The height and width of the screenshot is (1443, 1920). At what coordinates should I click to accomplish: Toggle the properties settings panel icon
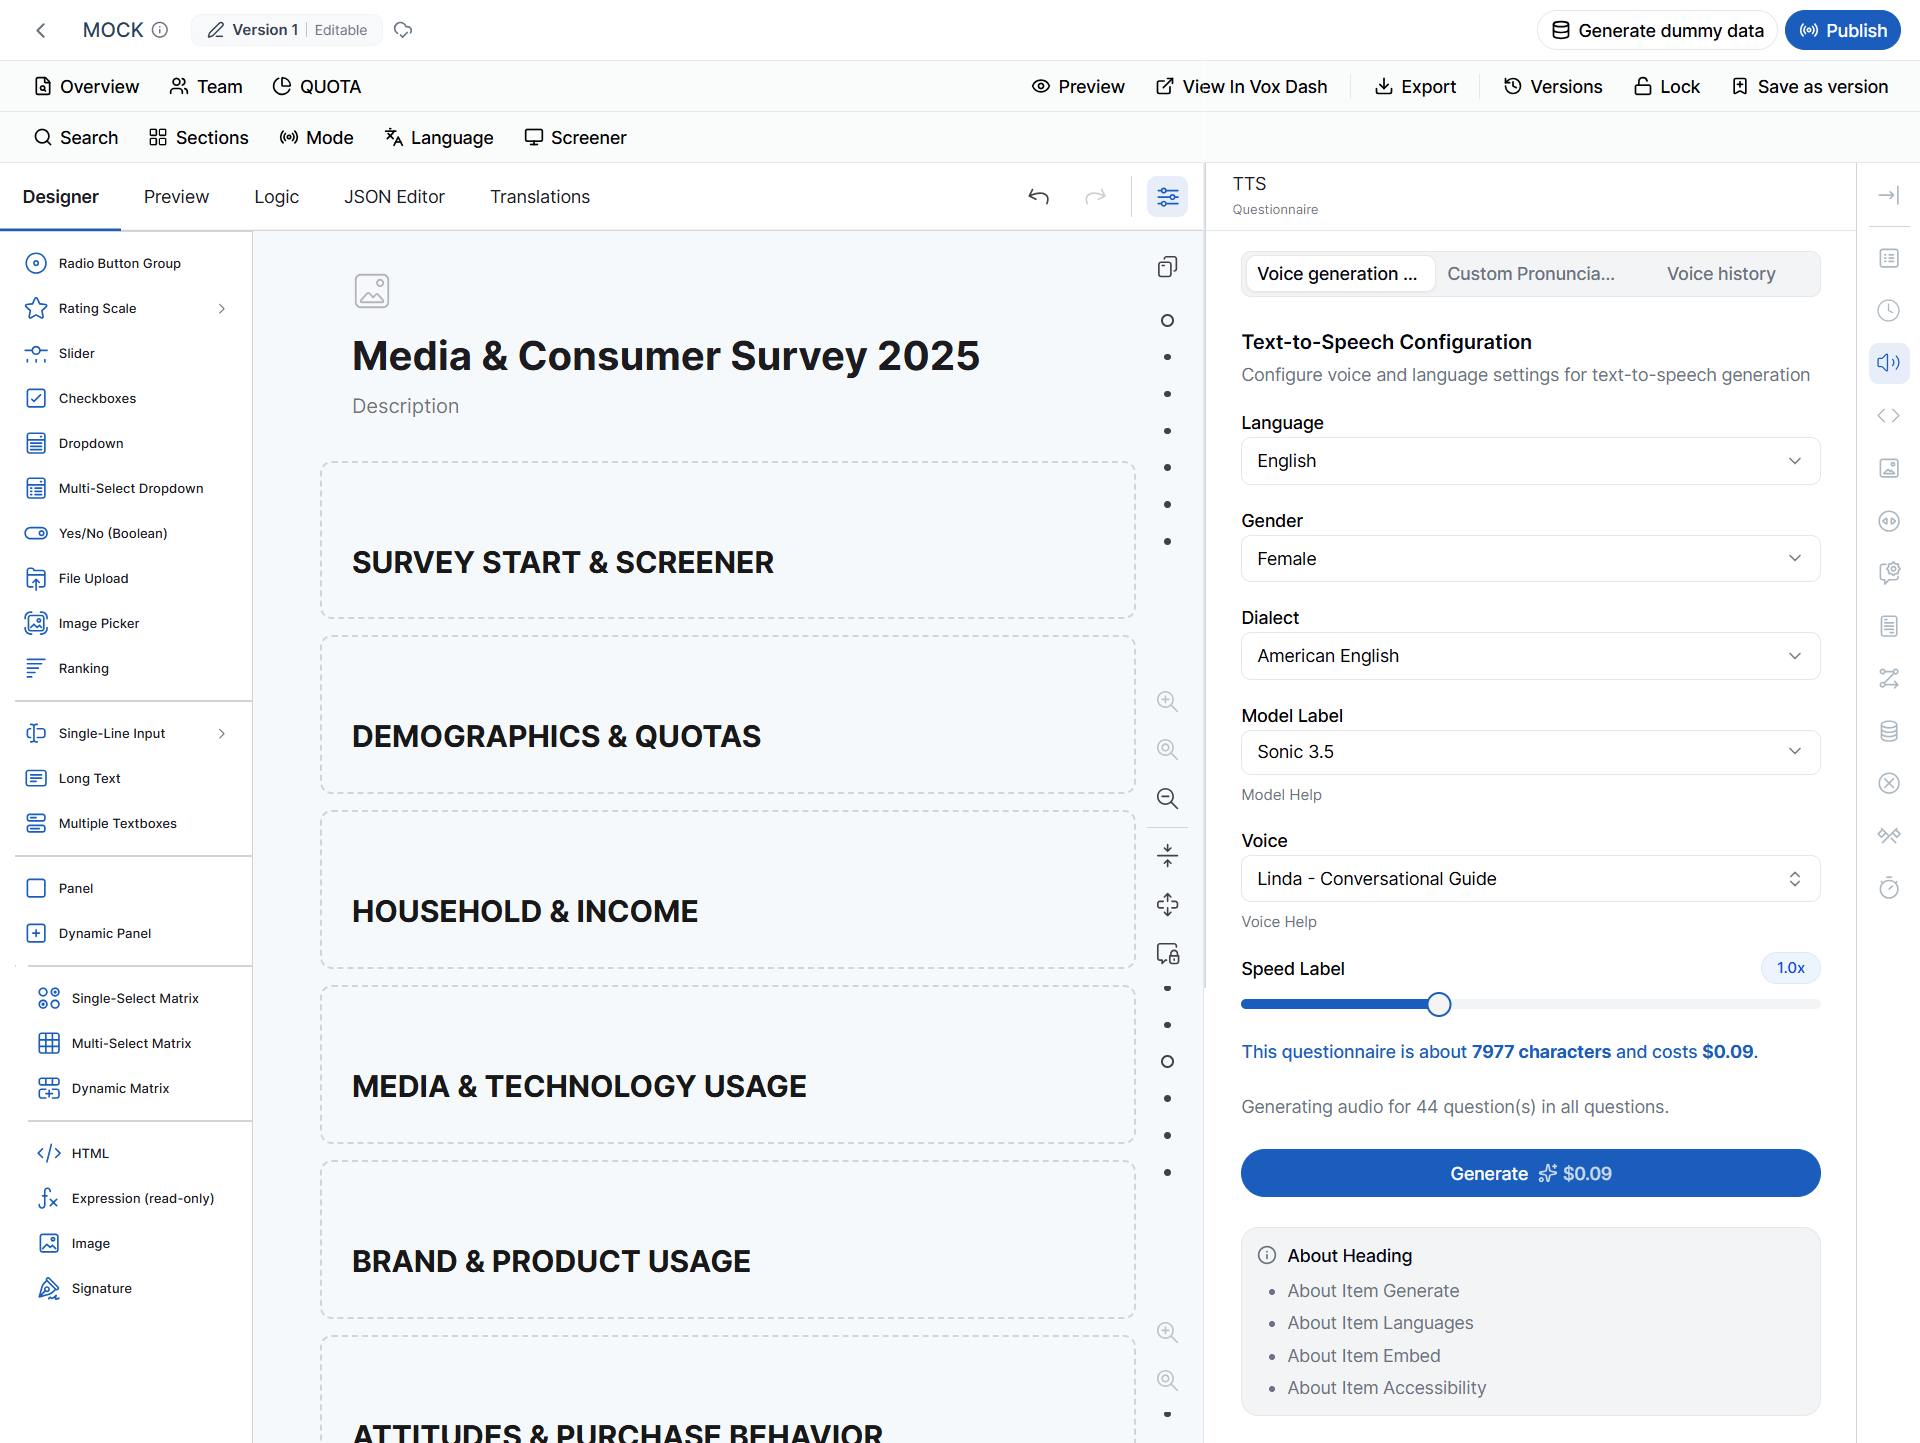click(1167, 197)
